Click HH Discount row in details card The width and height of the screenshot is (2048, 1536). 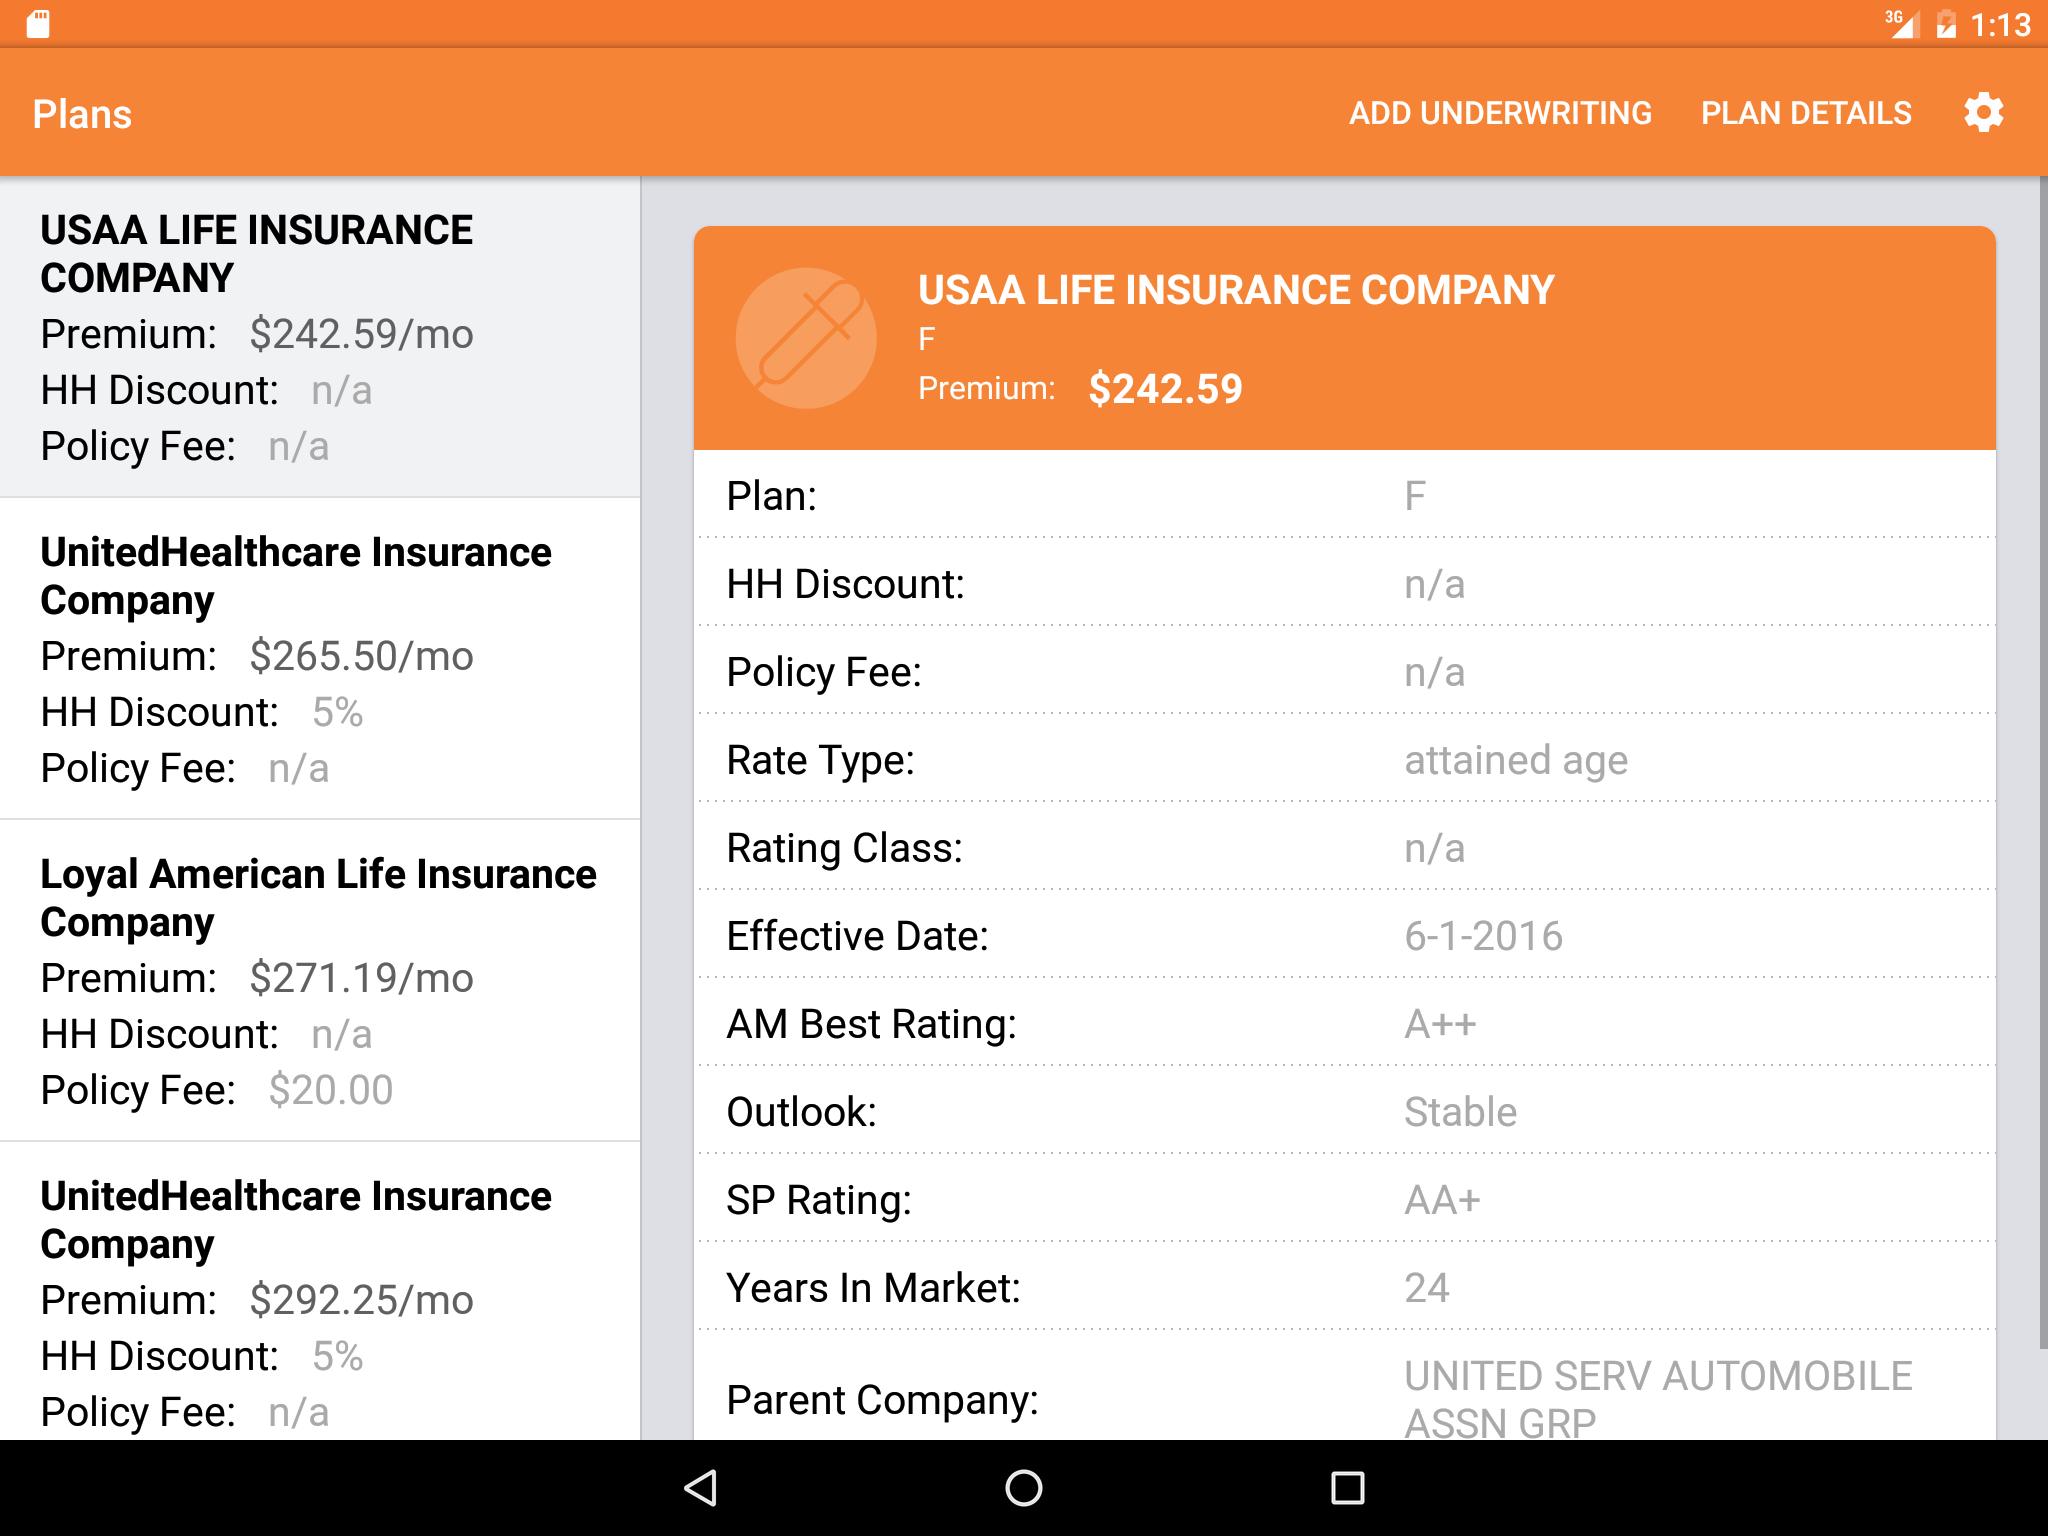pyautogui.click(x=1345, y=584)
